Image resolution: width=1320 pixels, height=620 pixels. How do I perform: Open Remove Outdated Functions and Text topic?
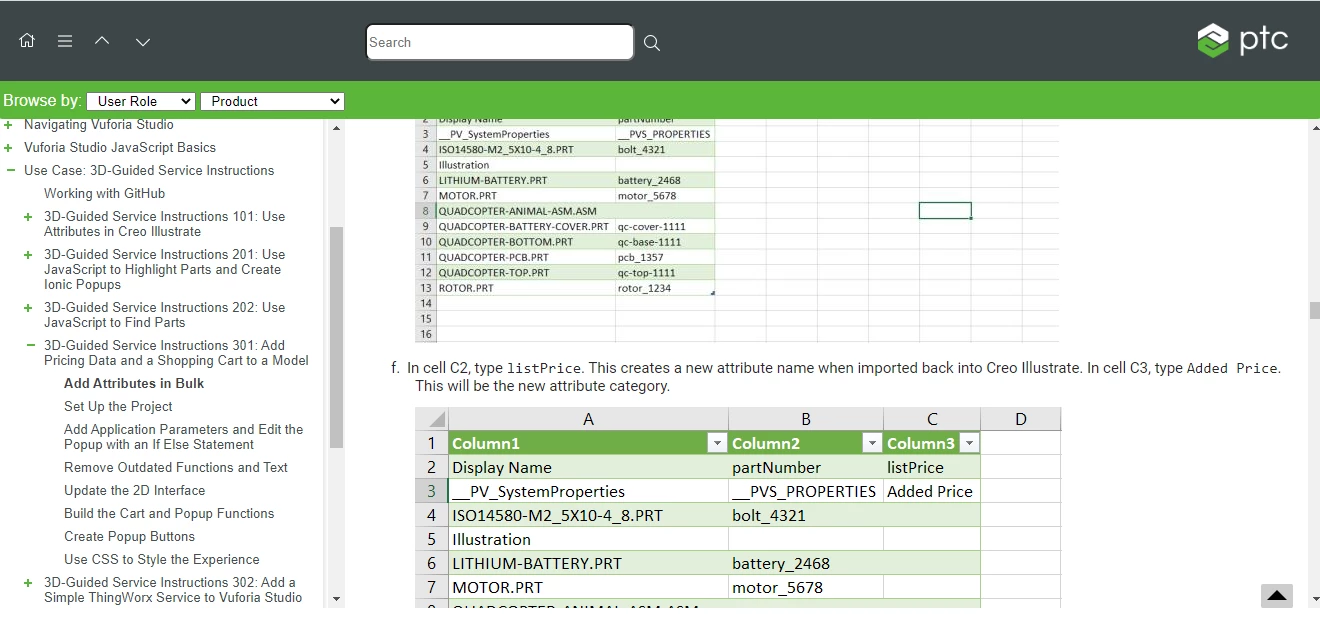coord(176,468)
